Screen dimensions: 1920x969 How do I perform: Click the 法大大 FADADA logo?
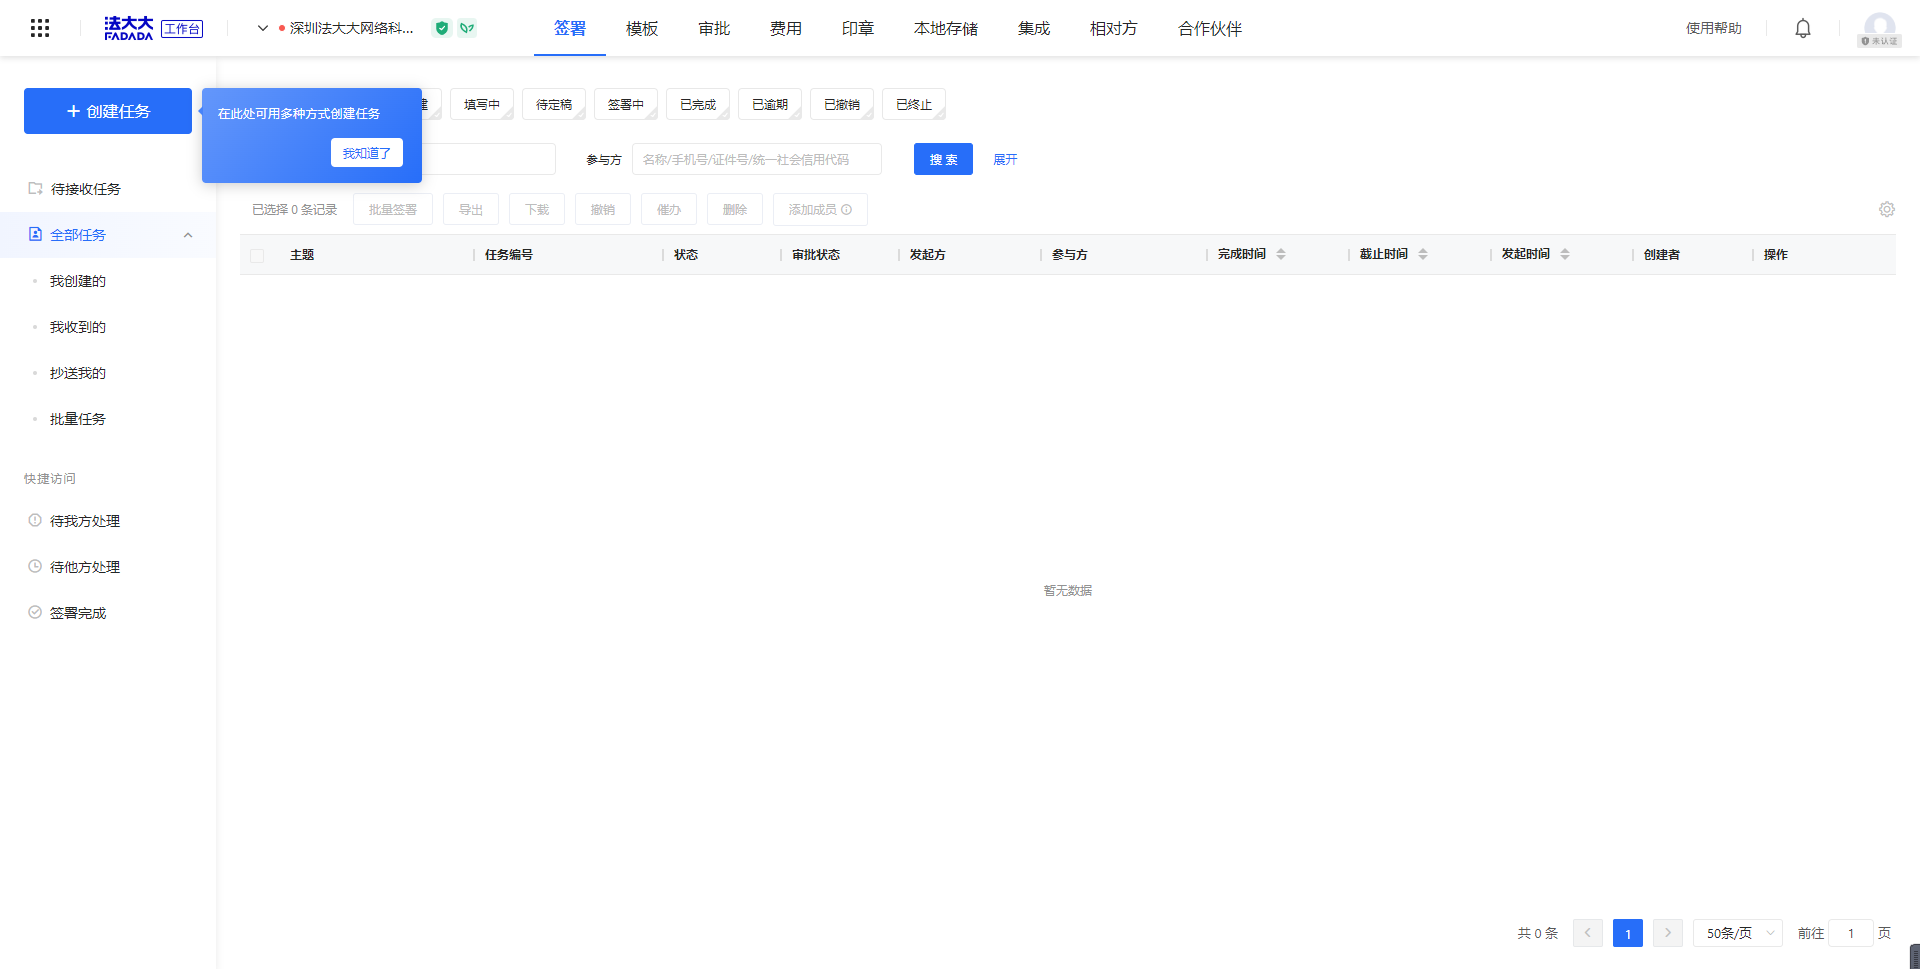[129, 28]
